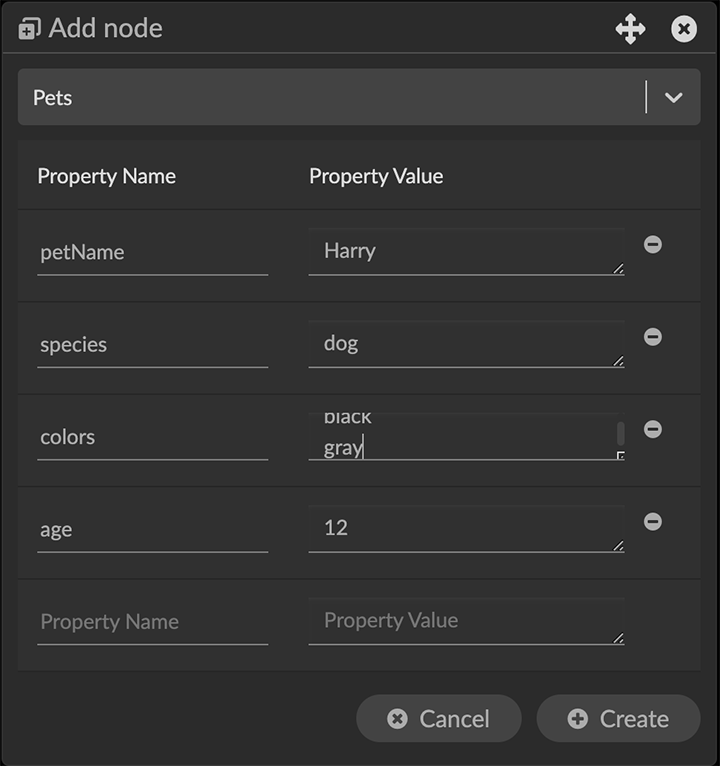This screenshot has height=766, width=720.
Task: Delete the colors property row
Action: (653, 429)
